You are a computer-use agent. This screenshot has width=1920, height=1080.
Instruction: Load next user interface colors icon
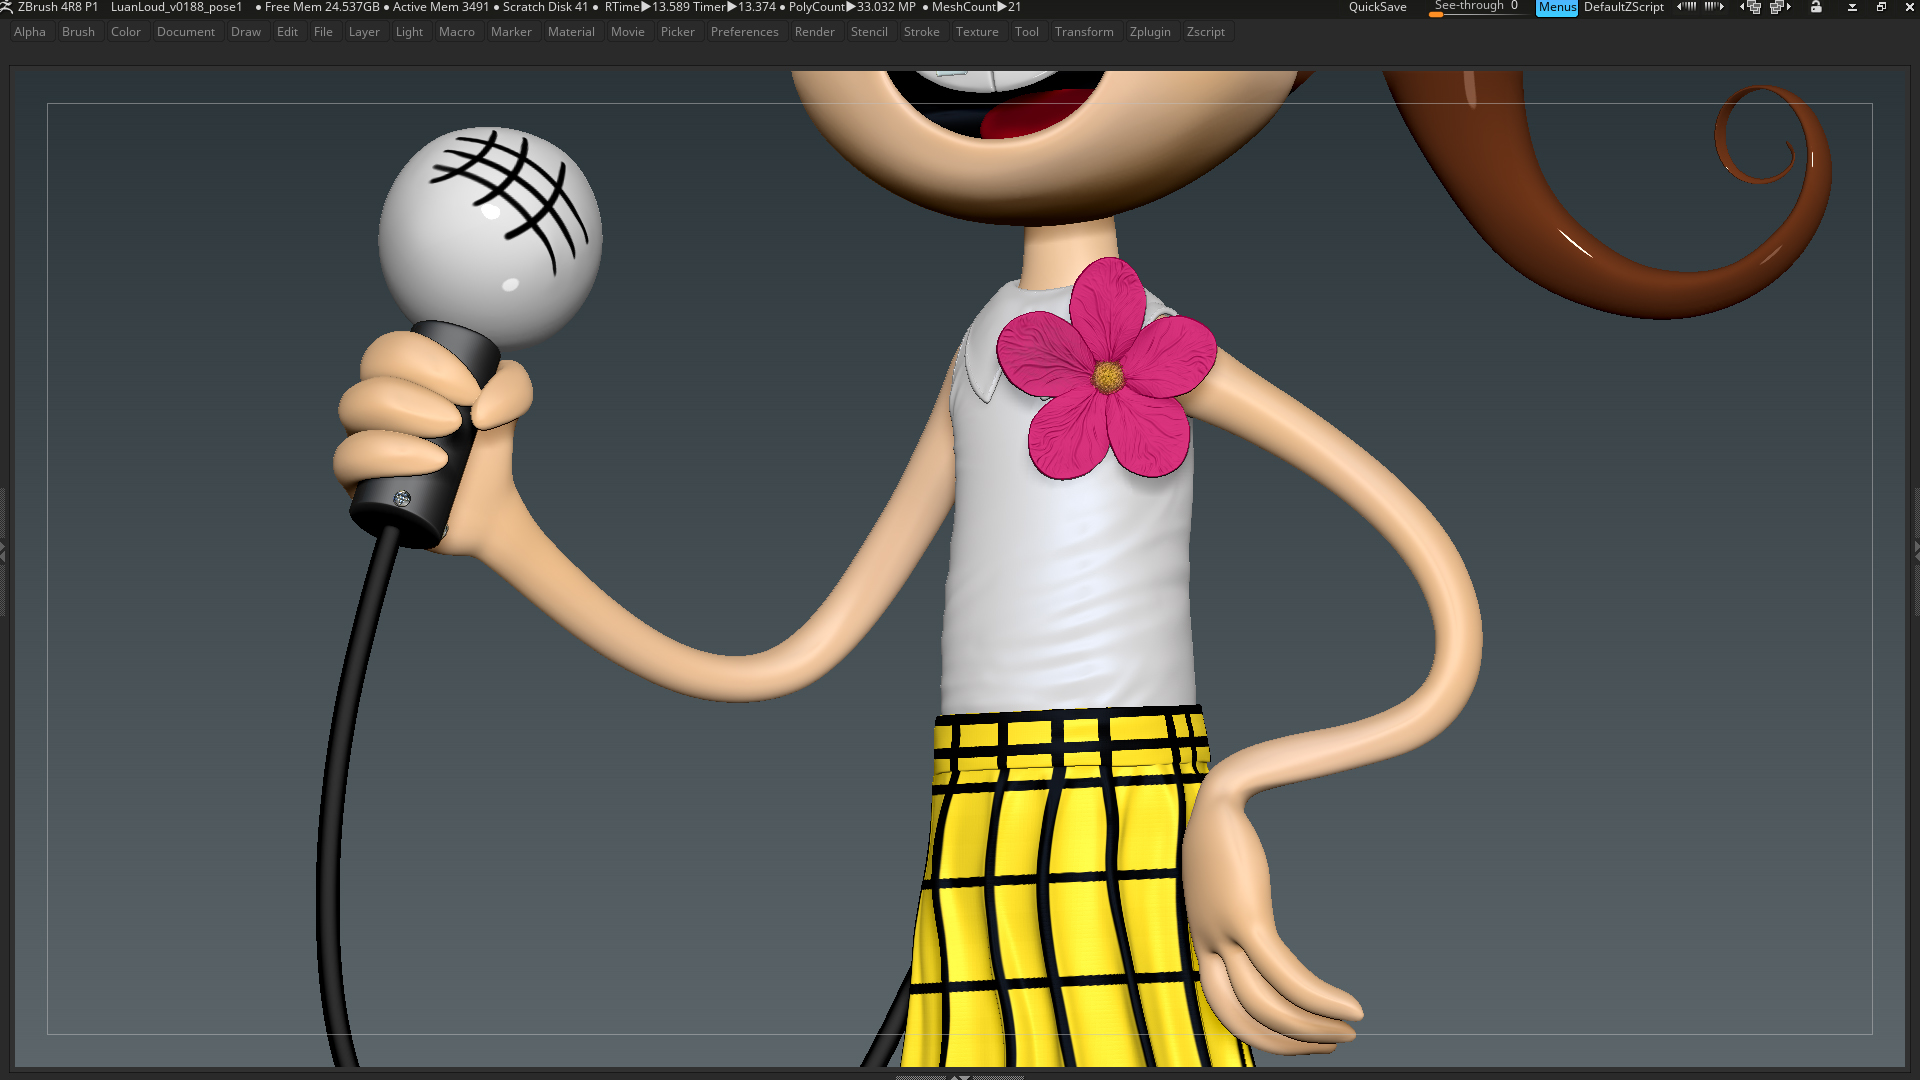pos(1714,7)
